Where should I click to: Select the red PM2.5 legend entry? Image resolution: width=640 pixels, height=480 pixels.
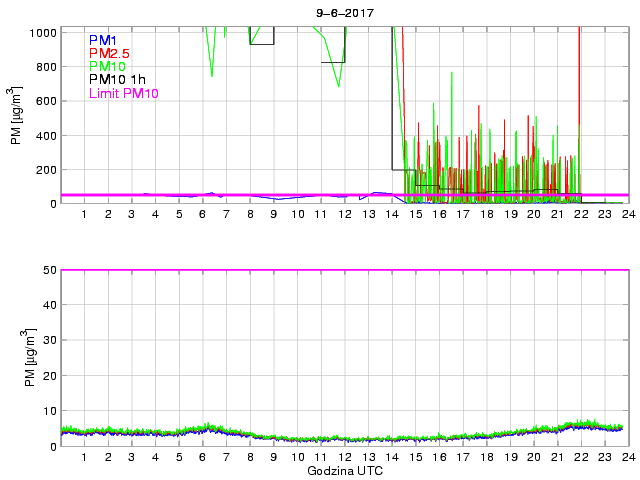click(108, 53)
